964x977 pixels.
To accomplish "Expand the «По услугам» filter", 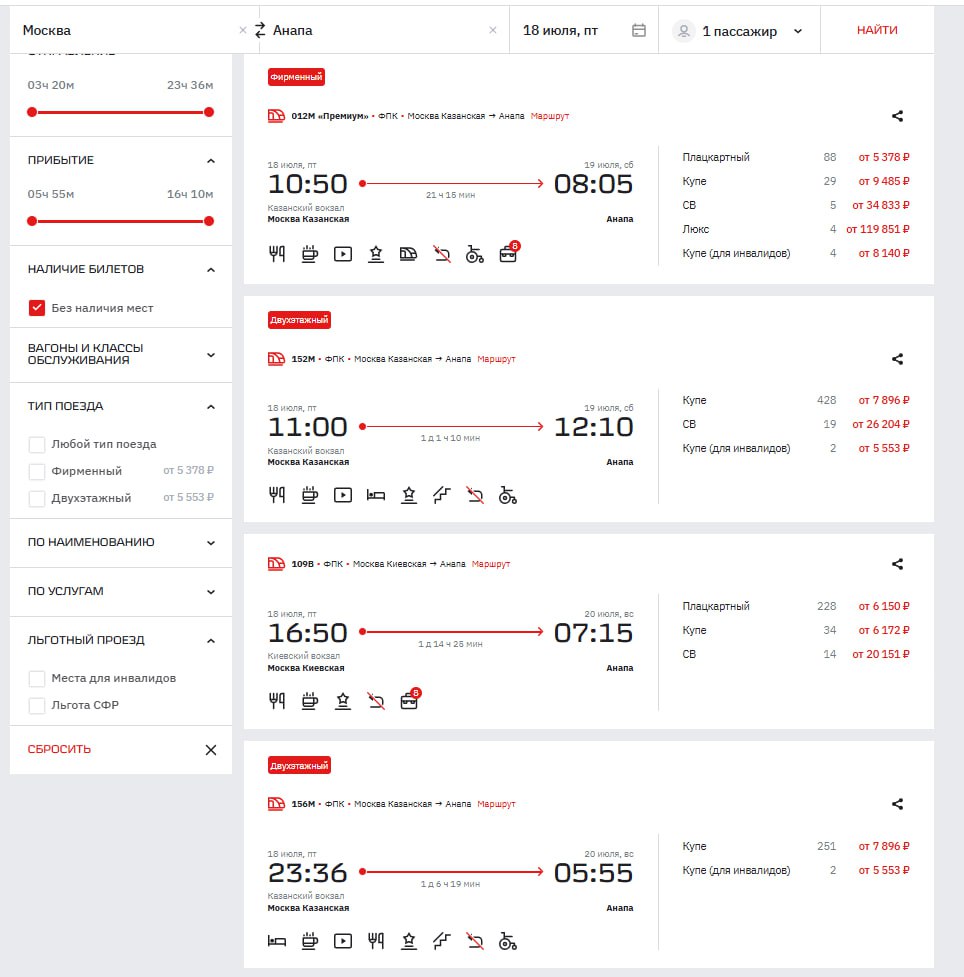I will [x=210, y=591].
